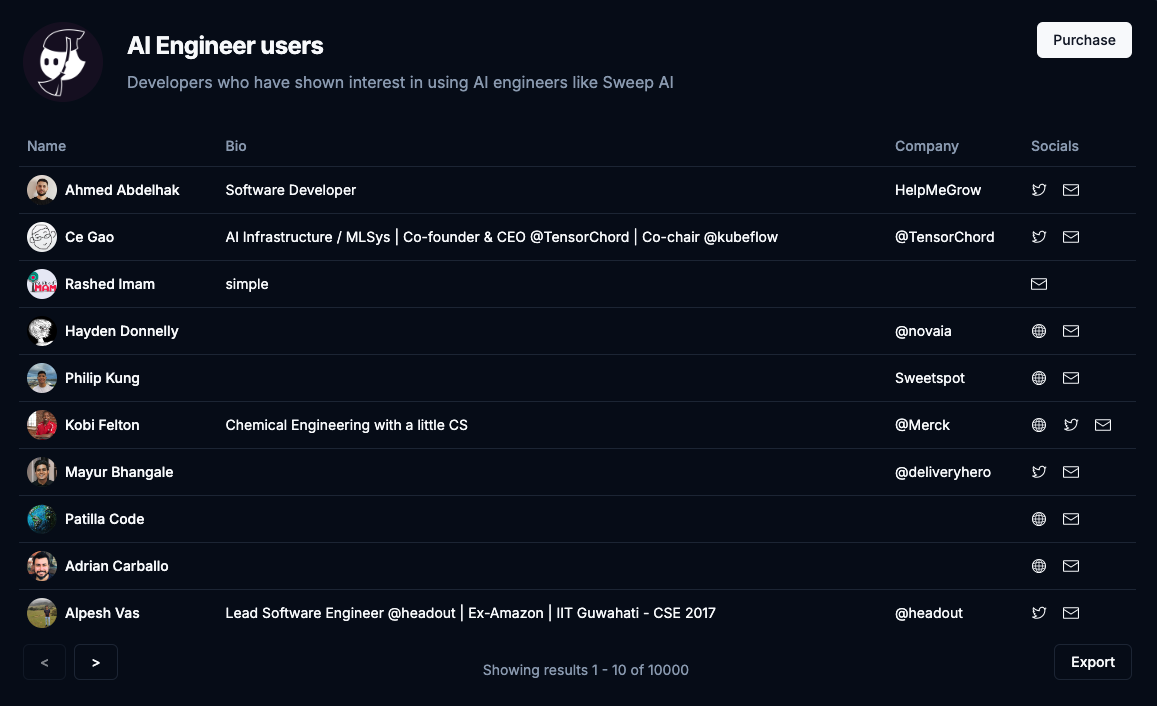Open Ce Gao's Twitter icon
Image resolution: width=1157 pixels, height=706 pixels.
click(x=1039, y=237)
